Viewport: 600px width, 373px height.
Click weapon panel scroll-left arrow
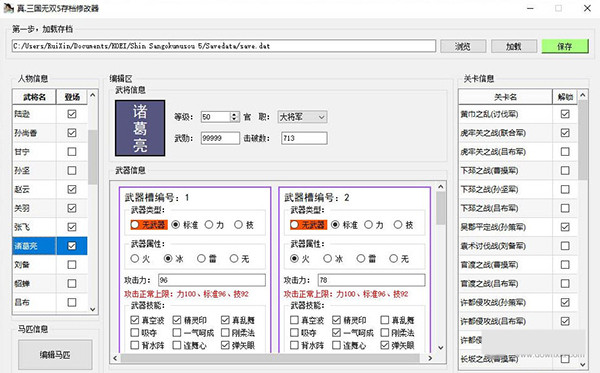pyautogui.click(x=115, y=358)
